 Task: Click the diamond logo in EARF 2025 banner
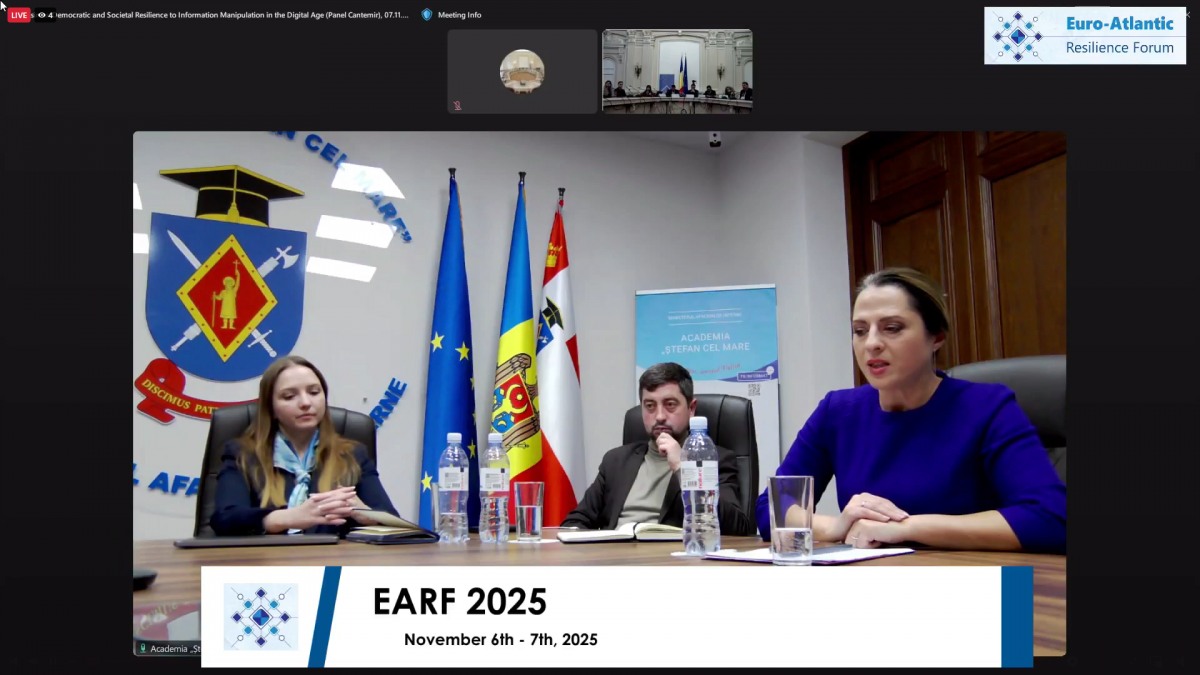[x=260, y=616]
